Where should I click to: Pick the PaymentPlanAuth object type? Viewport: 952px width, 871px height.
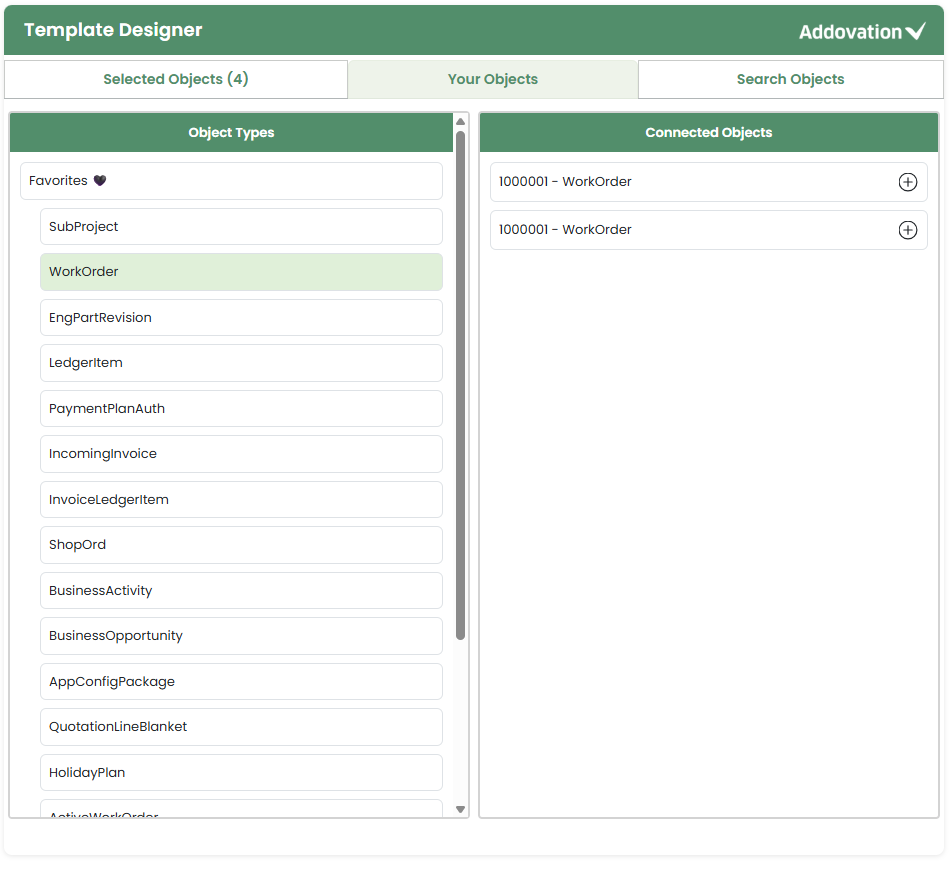click(241, 408)
